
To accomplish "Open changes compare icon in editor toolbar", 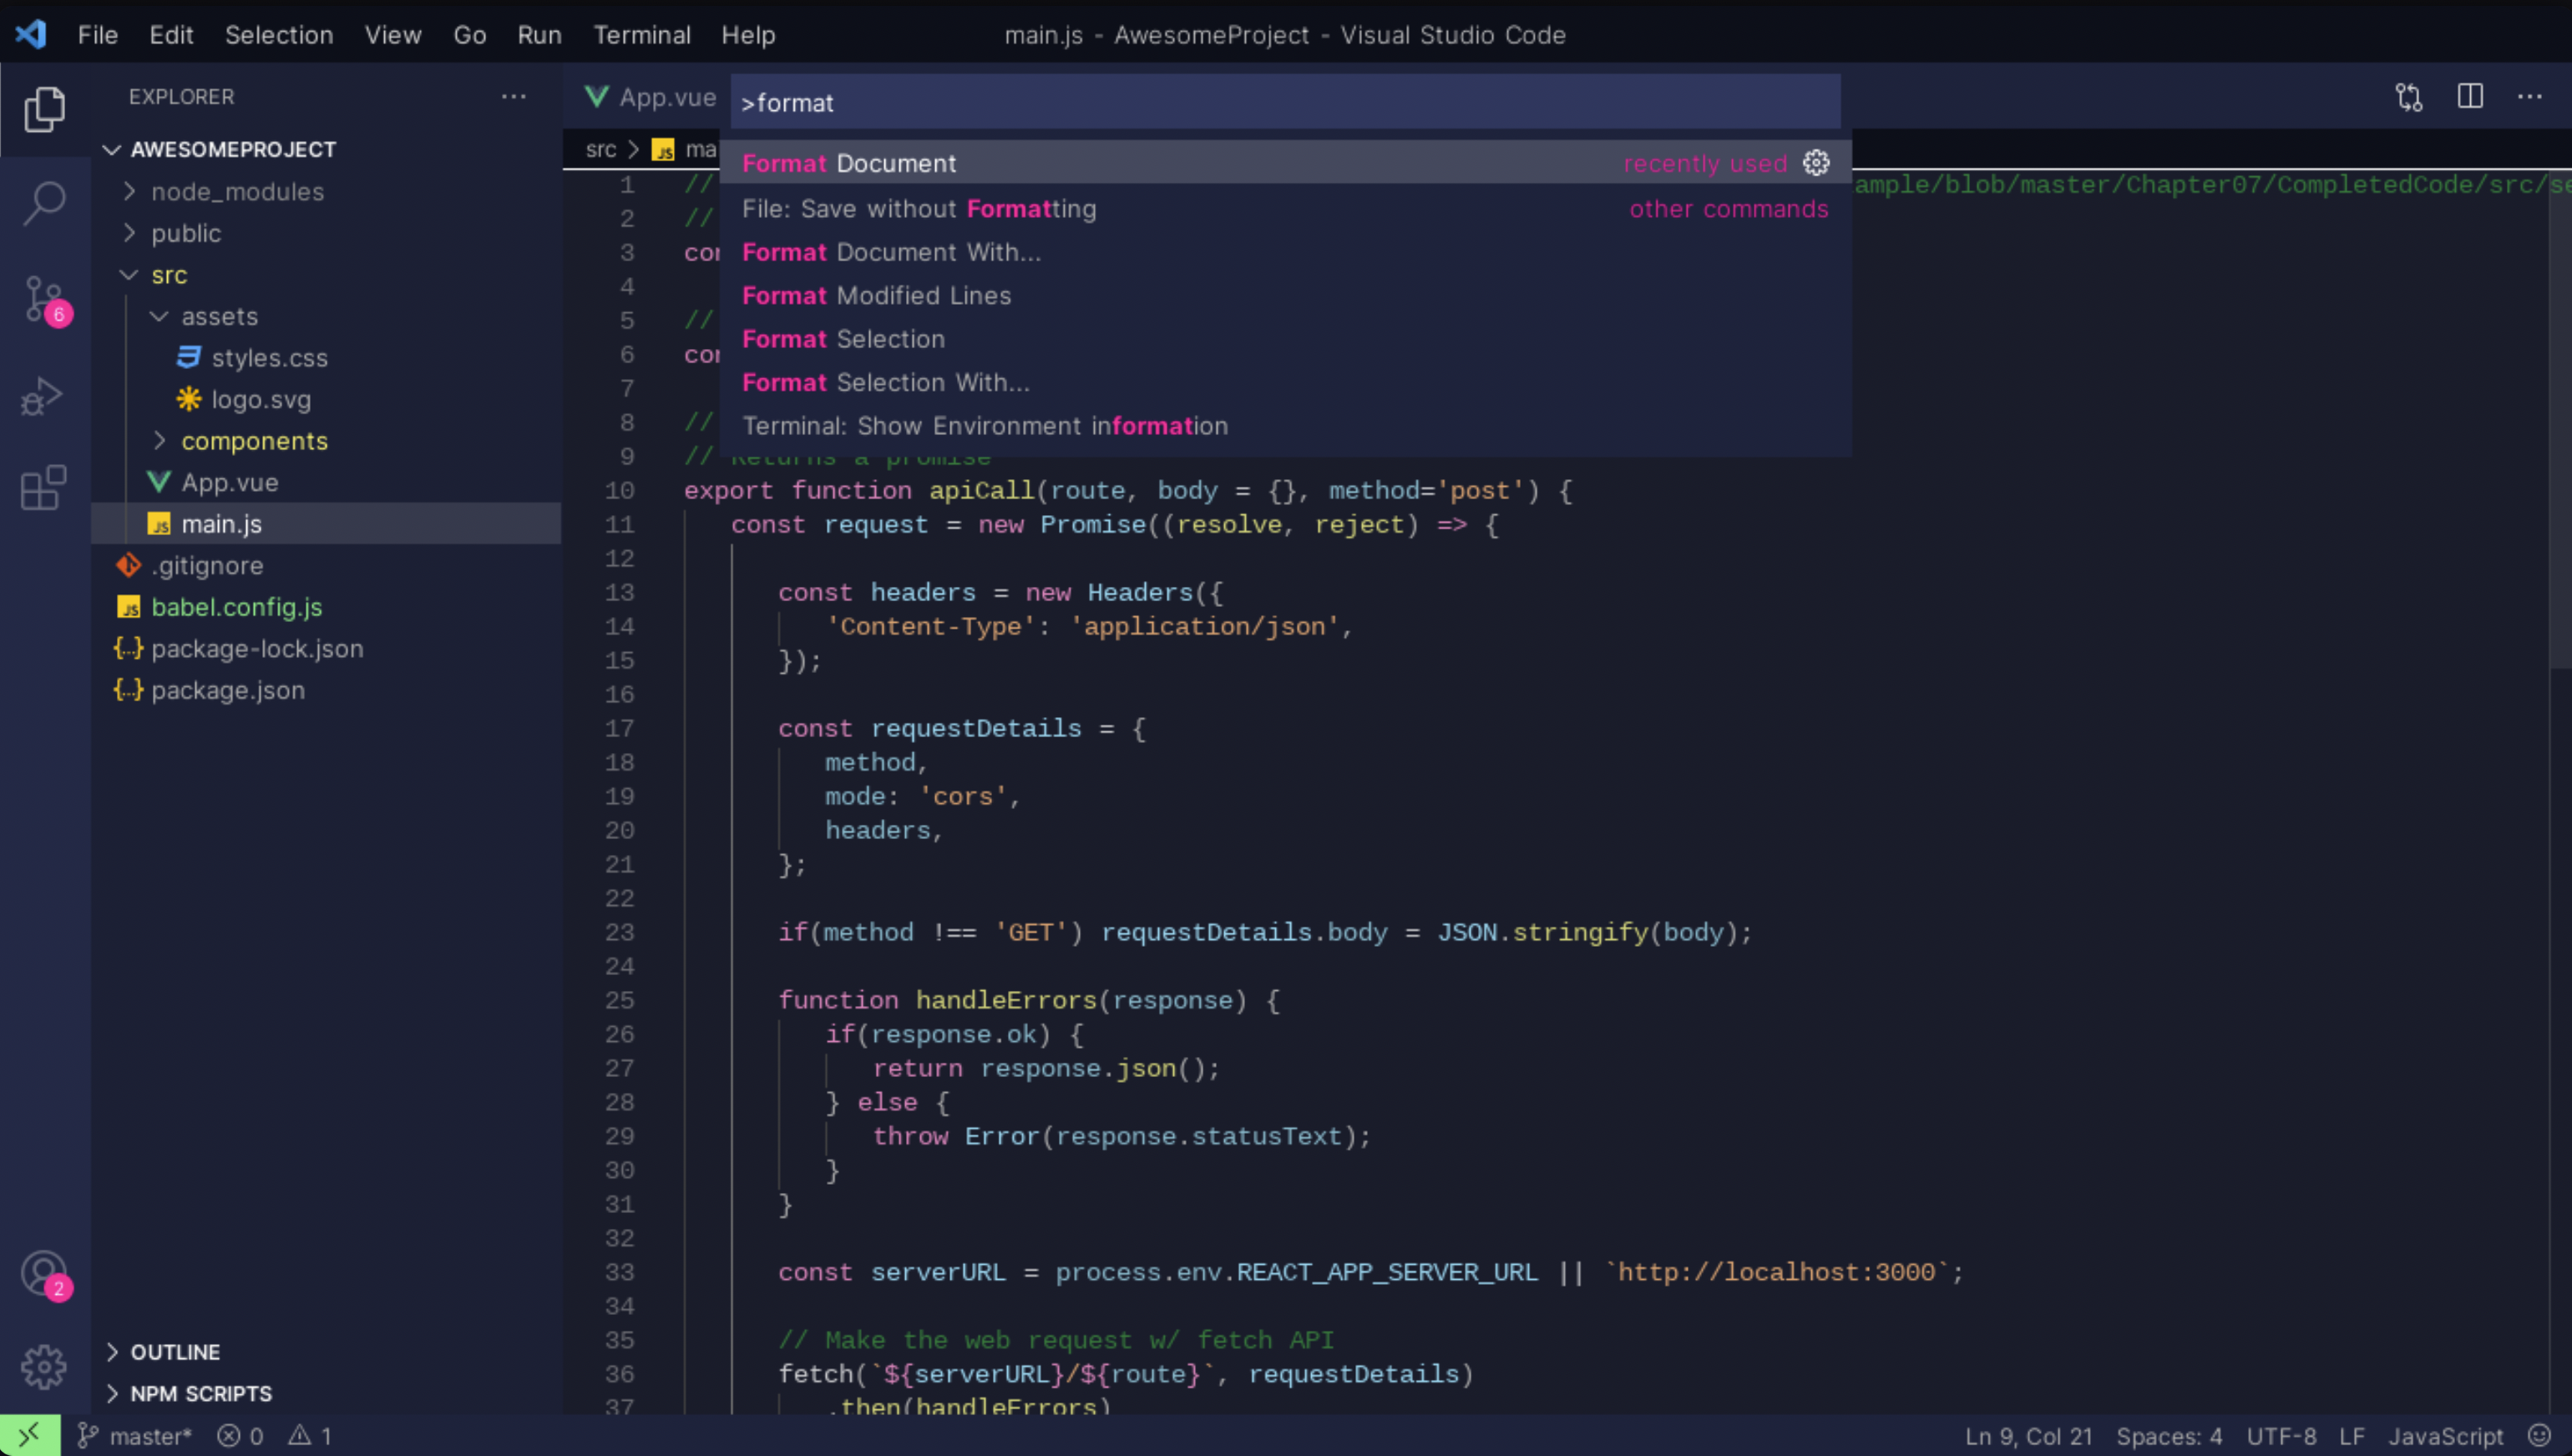I will [x=2409, y=97].
